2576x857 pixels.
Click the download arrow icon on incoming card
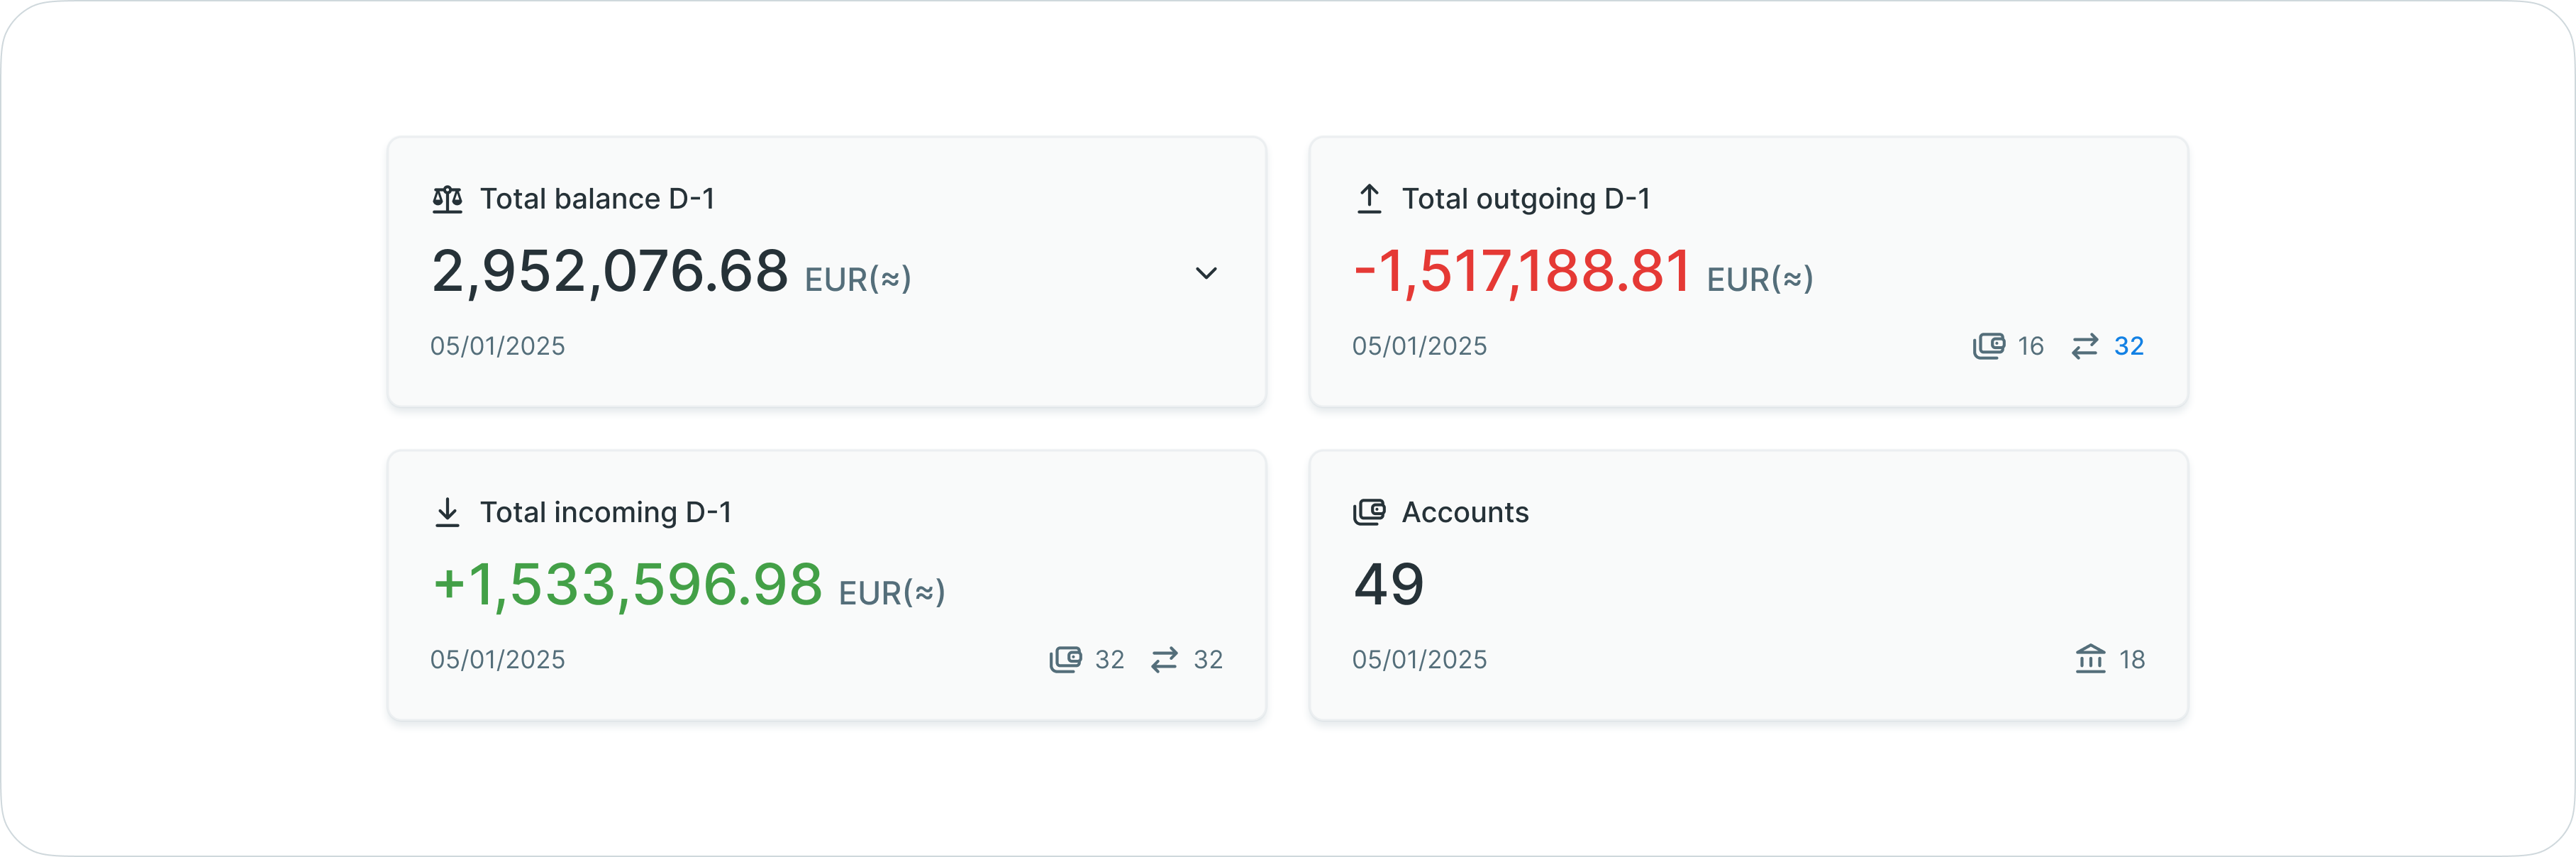[x=447, y=513]
